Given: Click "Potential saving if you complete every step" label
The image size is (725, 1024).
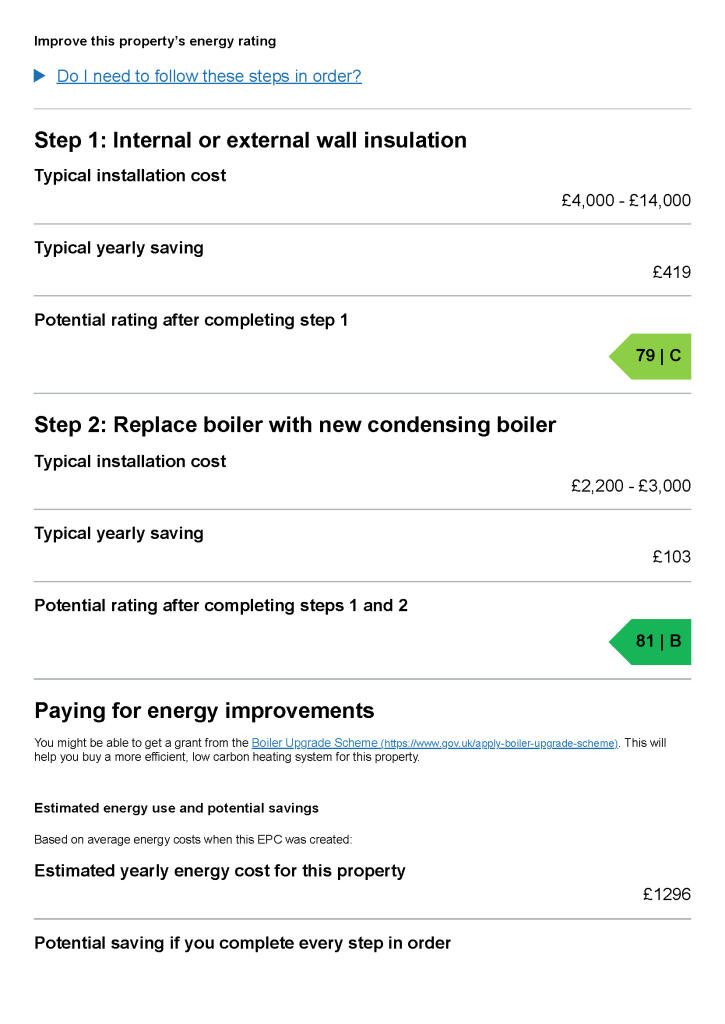Looking at the screenshot, I should 242,943.
